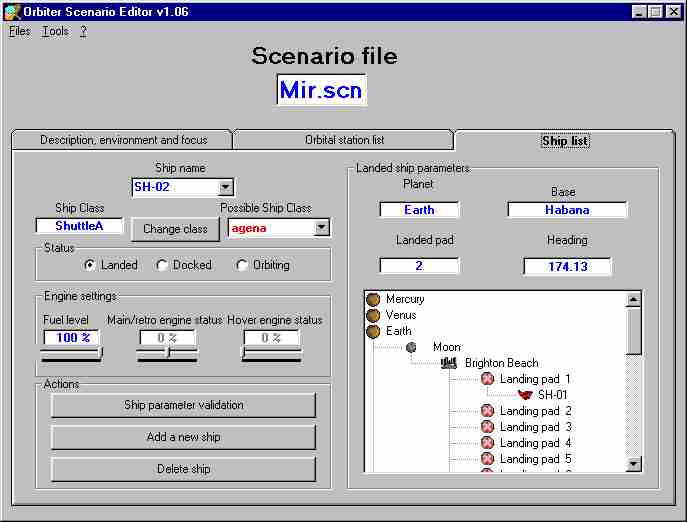Click the Main/retro engine 0 % field
Viewport: 687px width, 522px height.
(x=167, y=337)
